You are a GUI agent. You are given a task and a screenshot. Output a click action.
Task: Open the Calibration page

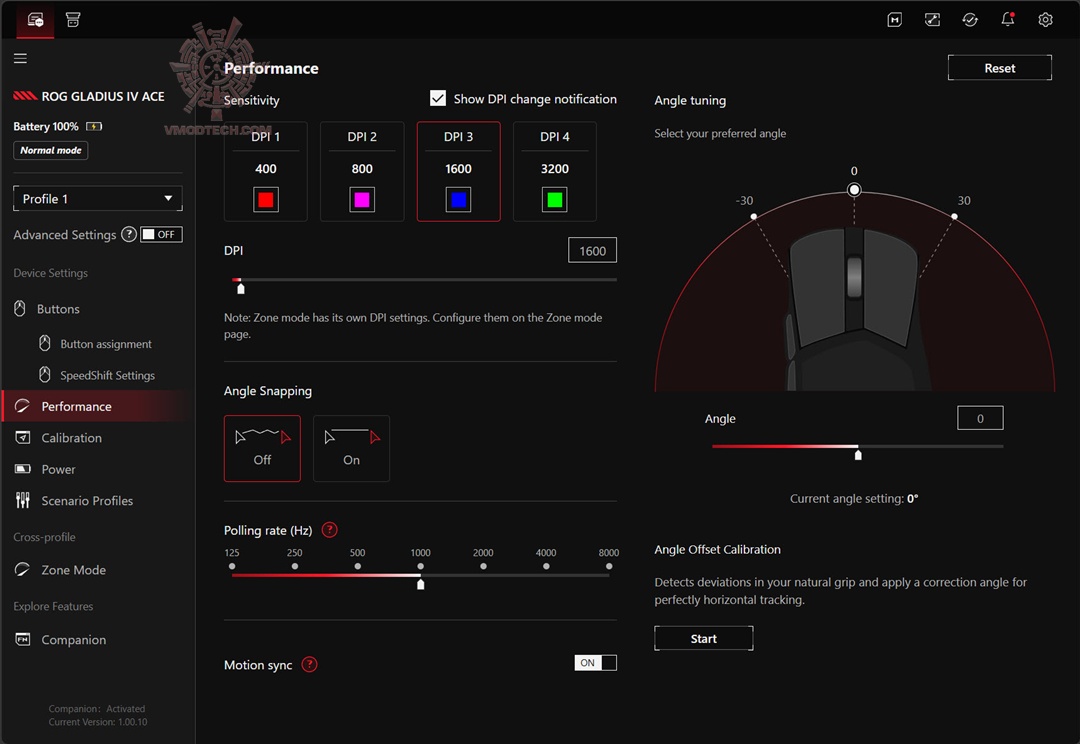(x=72, y=437)
